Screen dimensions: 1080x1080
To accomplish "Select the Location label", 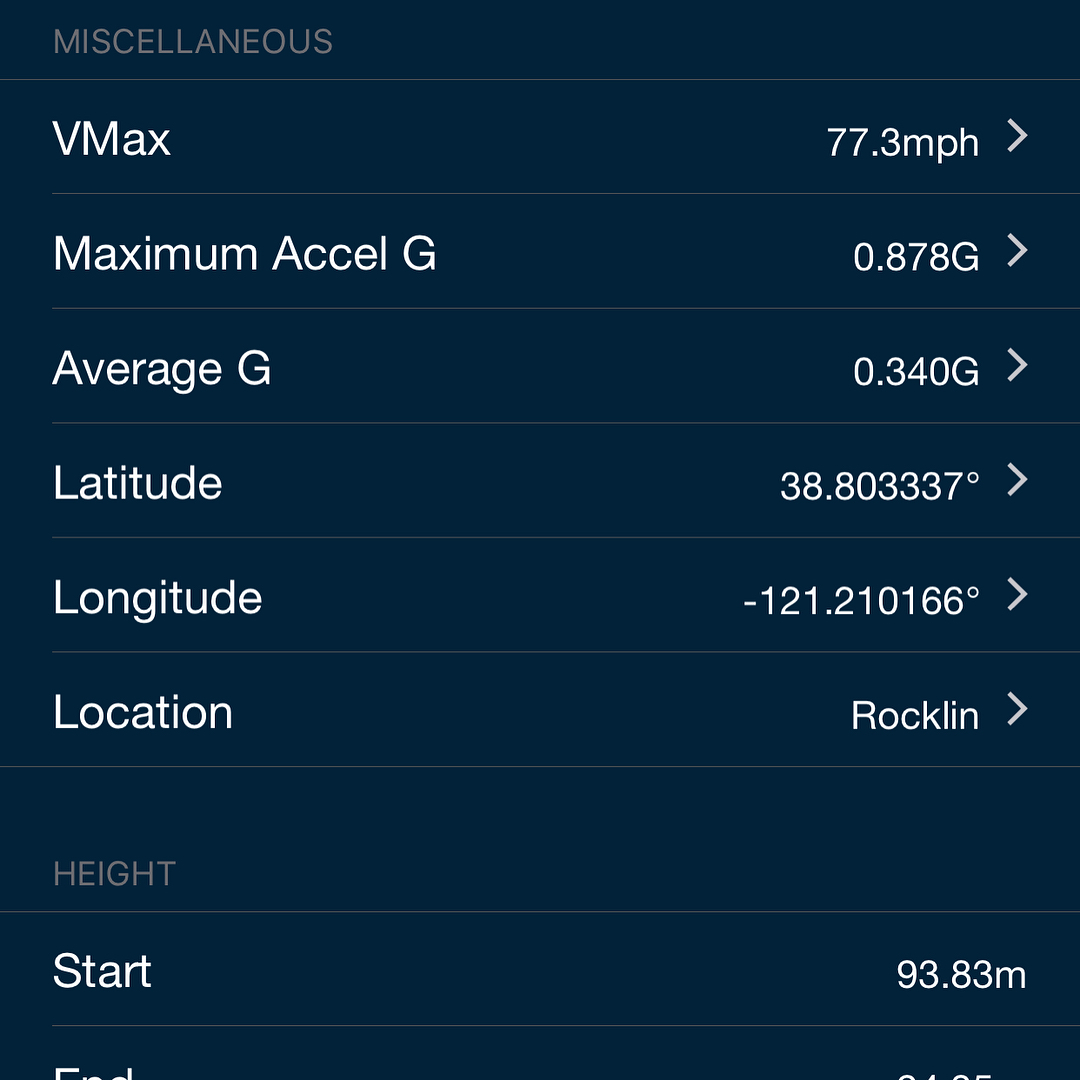I will coord(143,712).
